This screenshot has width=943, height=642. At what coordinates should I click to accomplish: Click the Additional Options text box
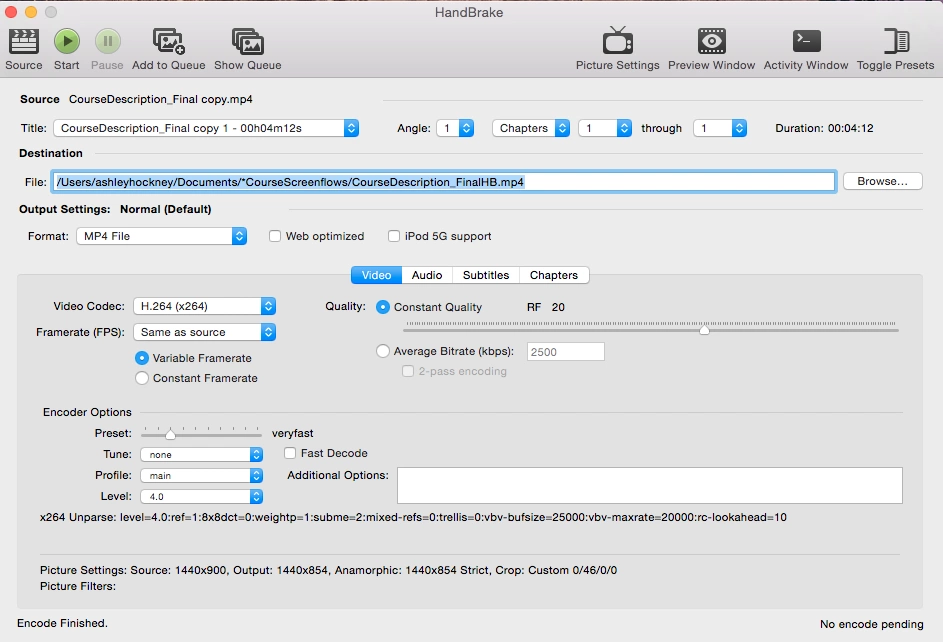click(x=650, y=485)
